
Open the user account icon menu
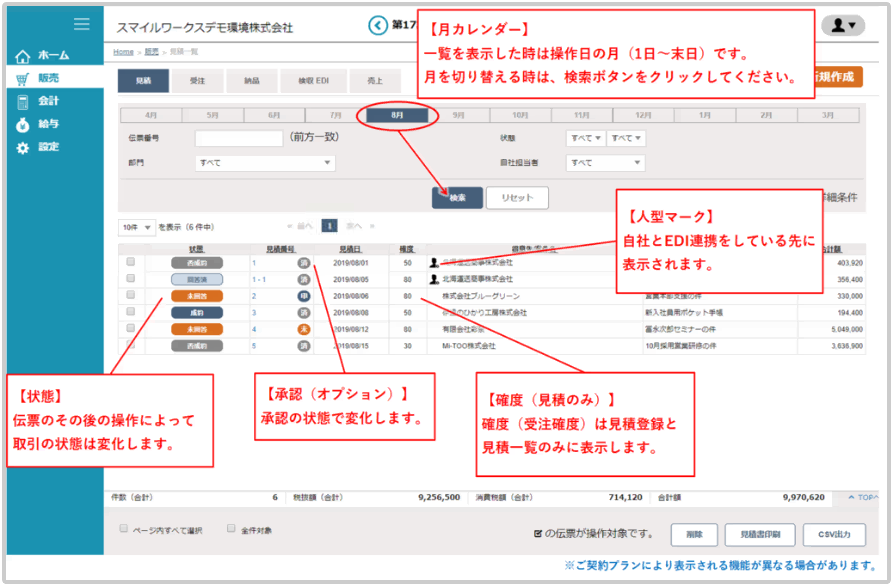[842, 26]
